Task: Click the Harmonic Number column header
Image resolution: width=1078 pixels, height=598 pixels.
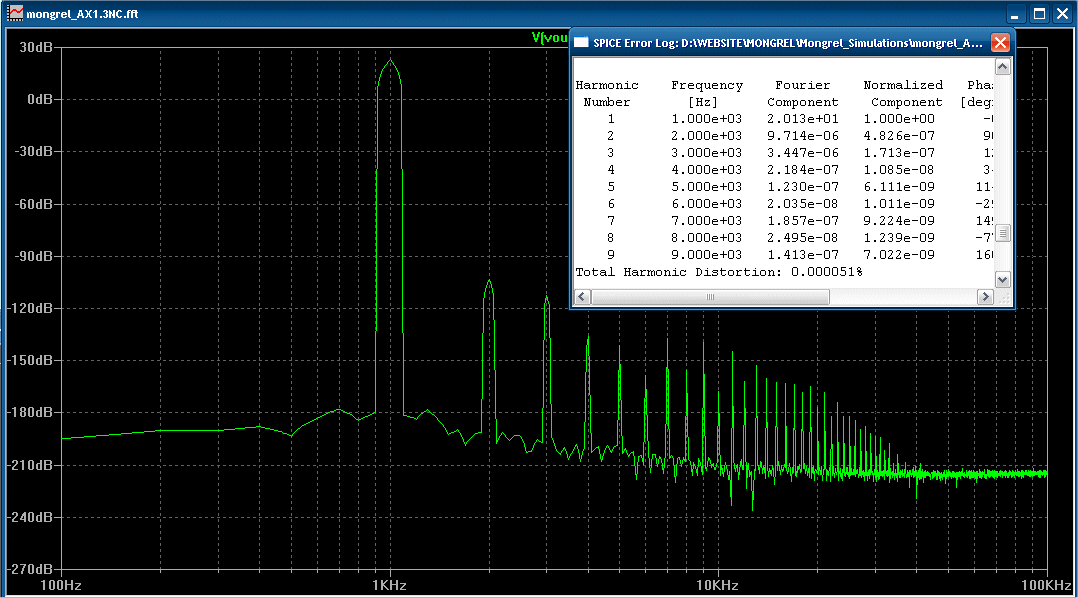Action: point(607,93)
